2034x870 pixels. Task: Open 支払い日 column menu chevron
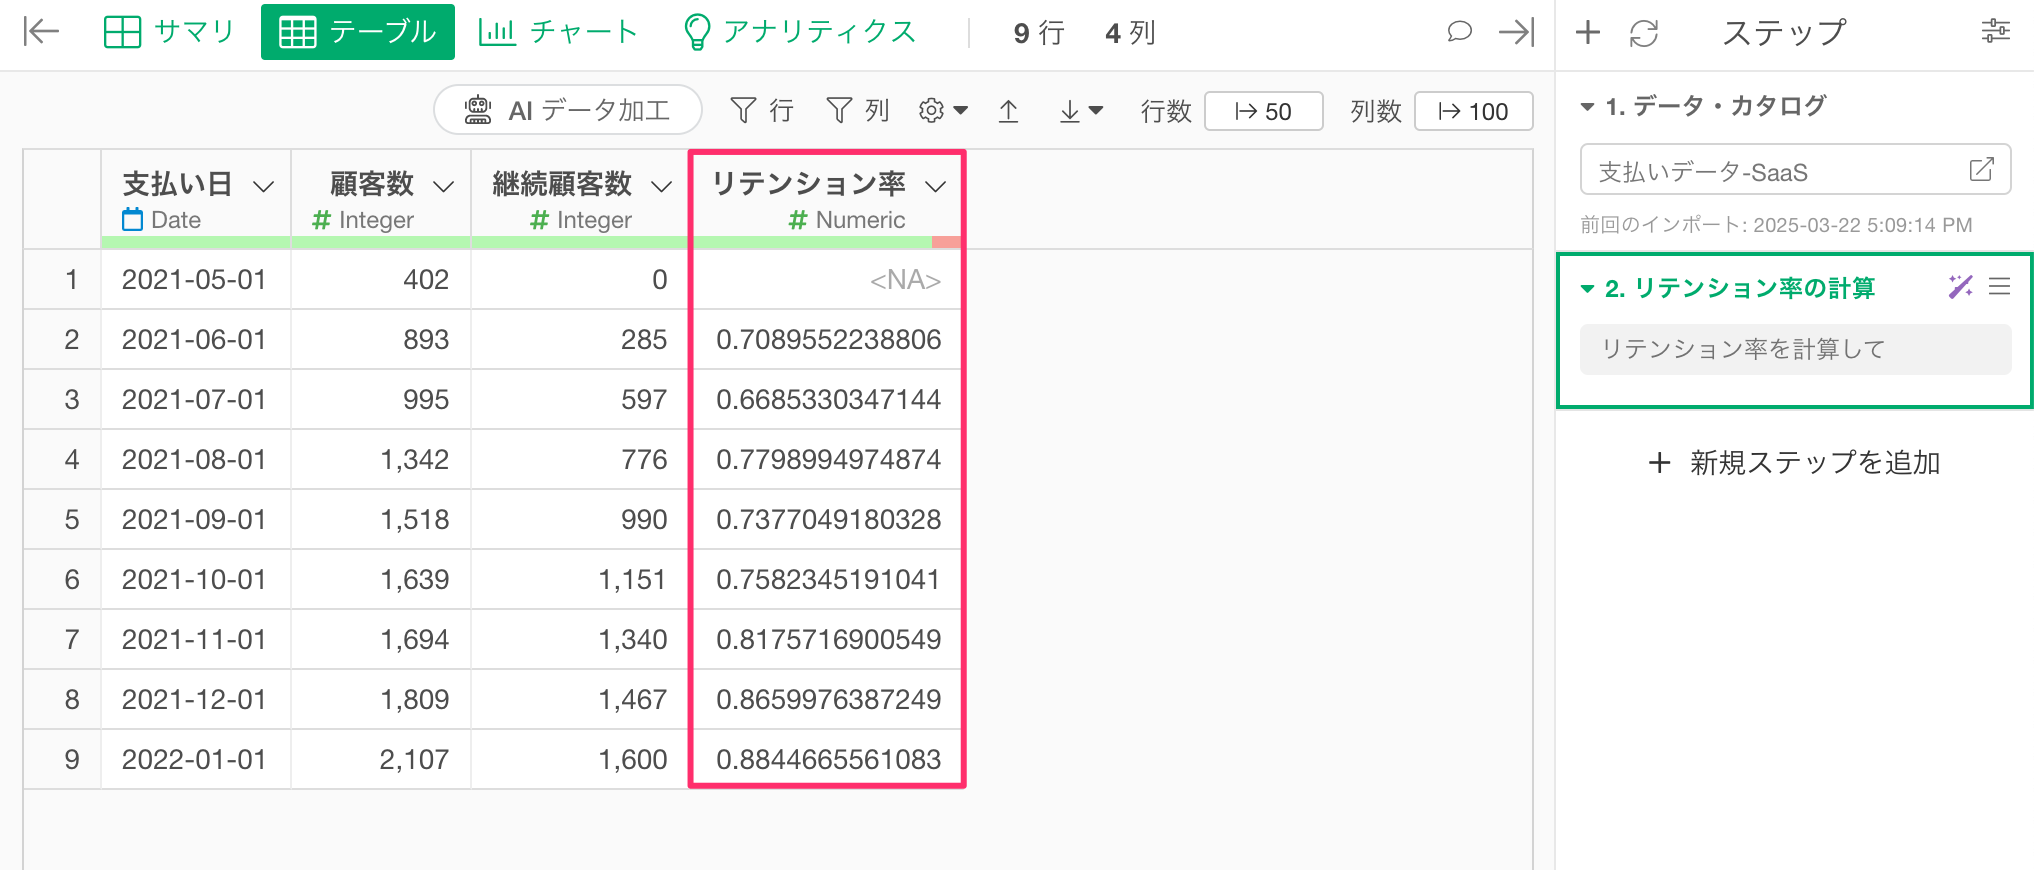264,186
